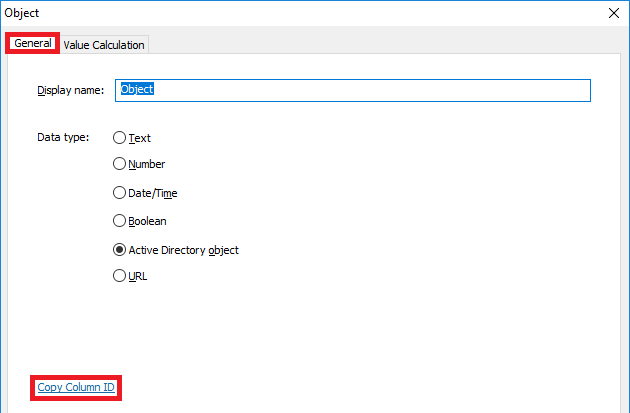Image resolution: width=630 pixels, height=413 pixels.
Task: Click the Display name text field
Action: 353,90
